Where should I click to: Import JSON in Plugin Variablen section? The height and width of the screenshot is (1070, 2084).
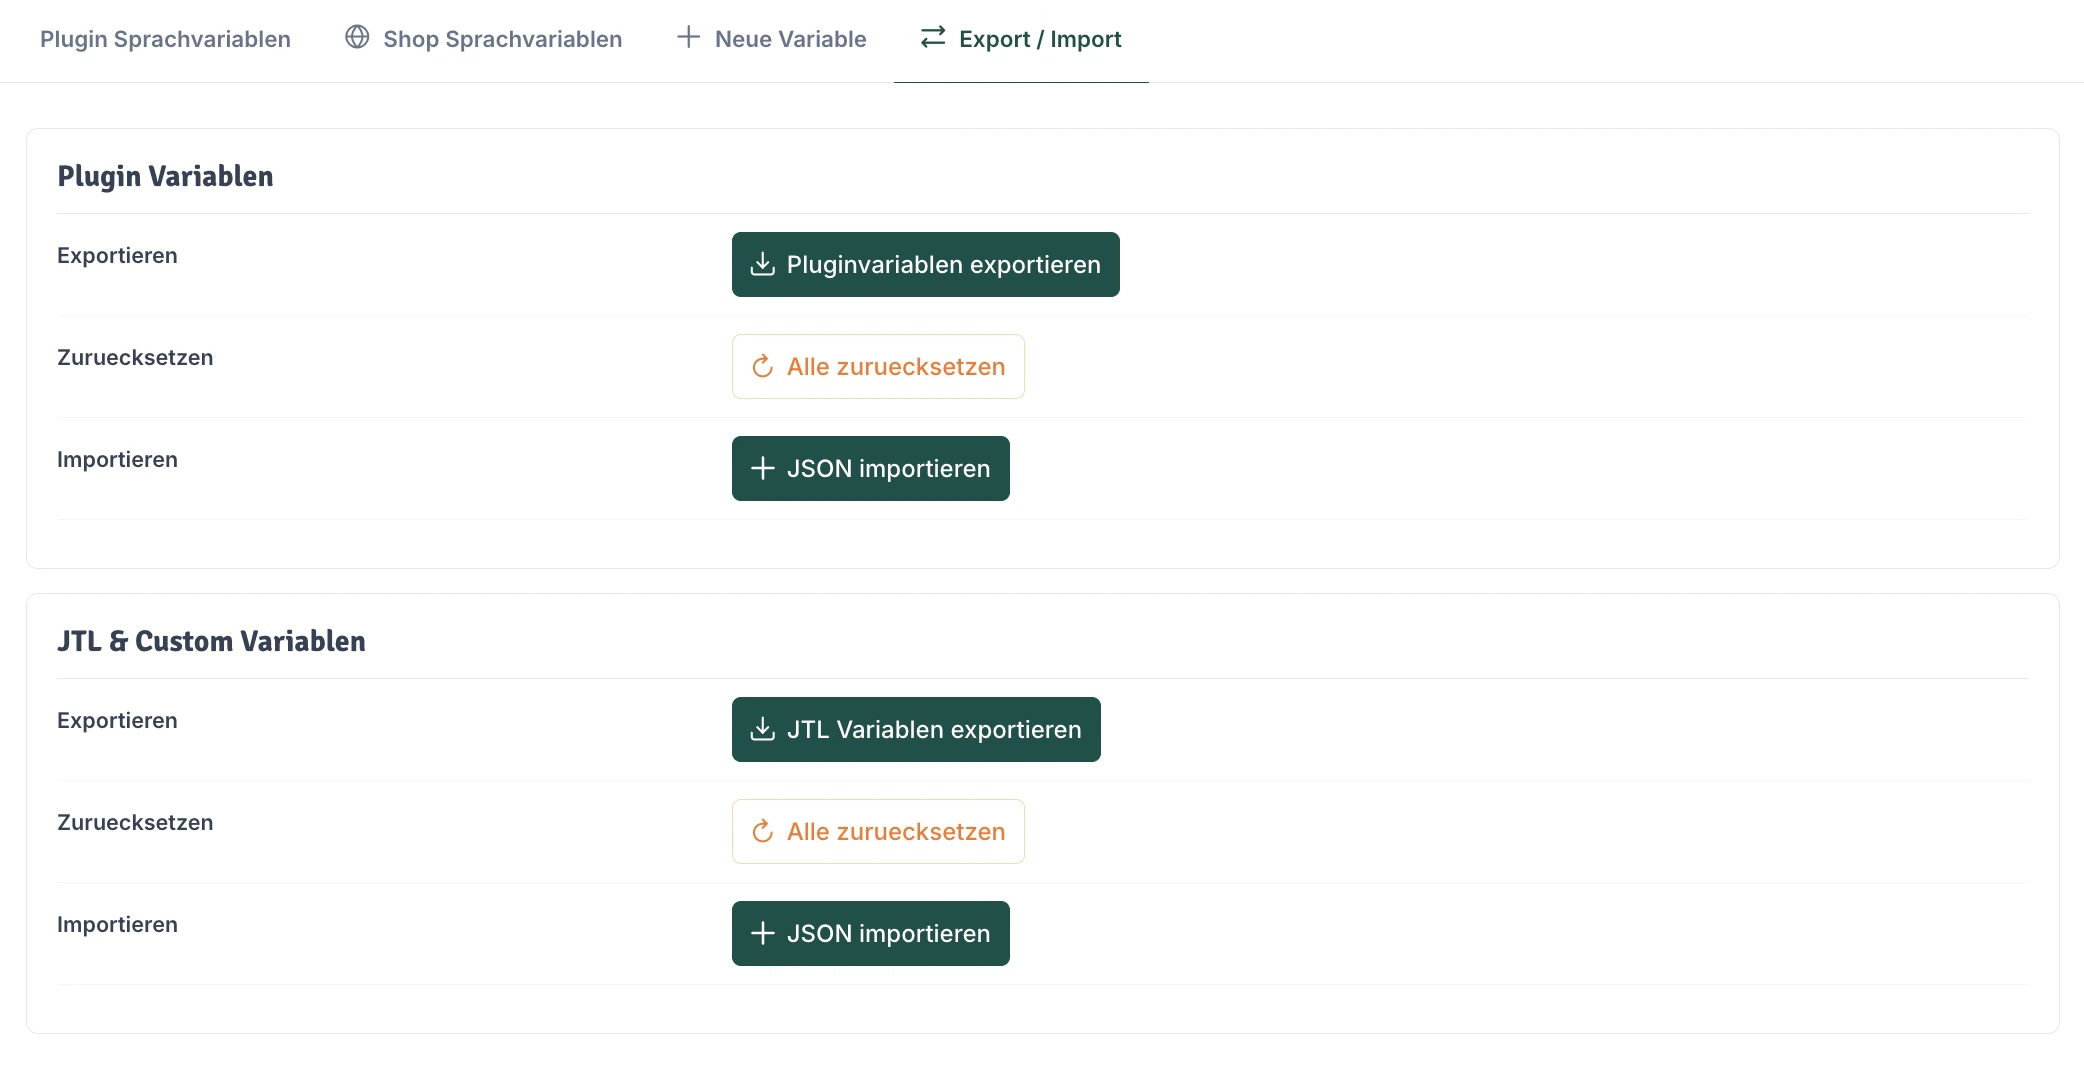(871, 468)
